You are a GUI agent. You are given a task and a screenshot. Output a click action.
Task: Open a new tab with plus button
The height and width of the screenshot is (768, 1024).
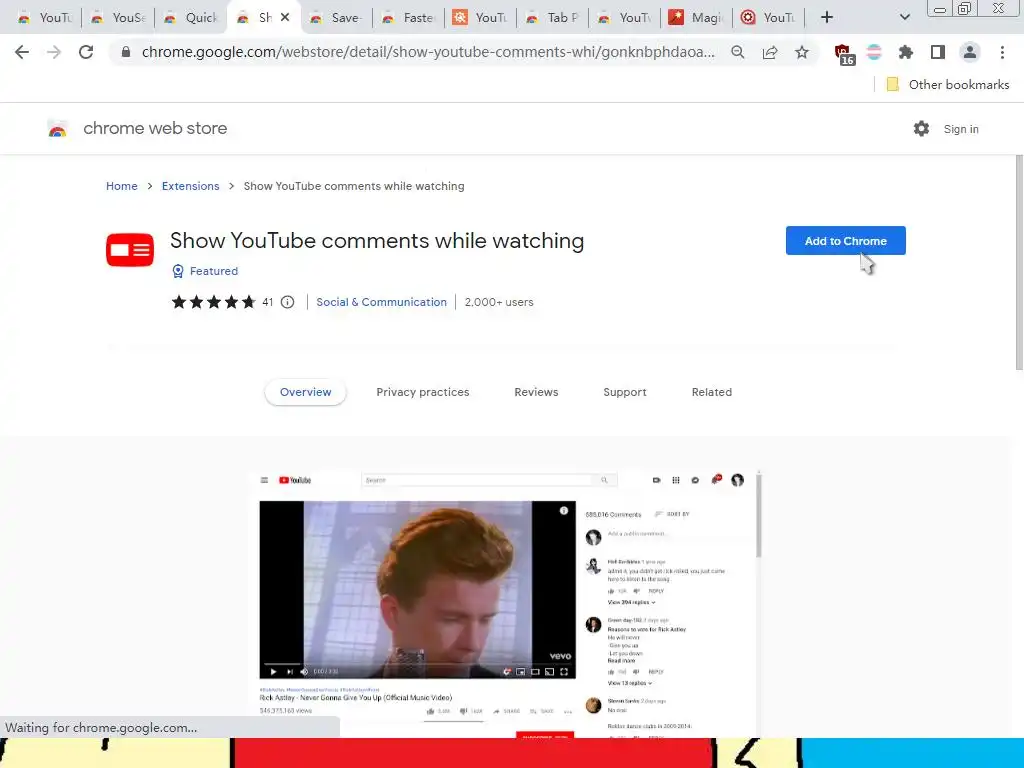tap(827, 18)
